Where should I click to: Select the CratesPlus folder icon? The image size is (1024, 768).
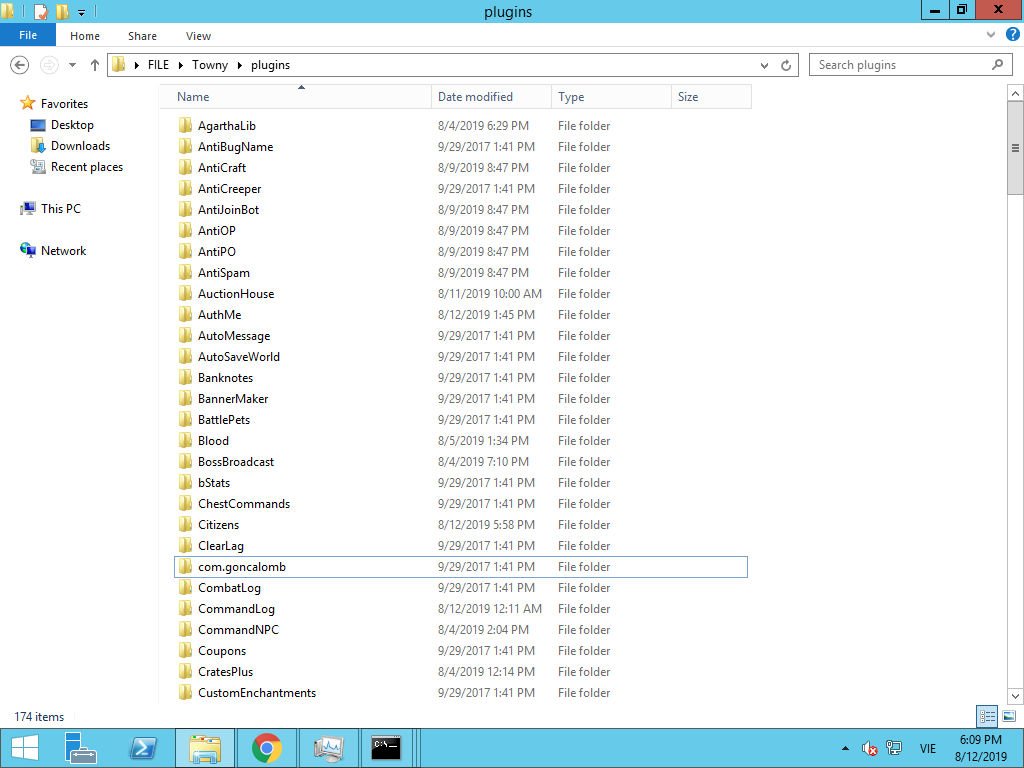[185, 671]
